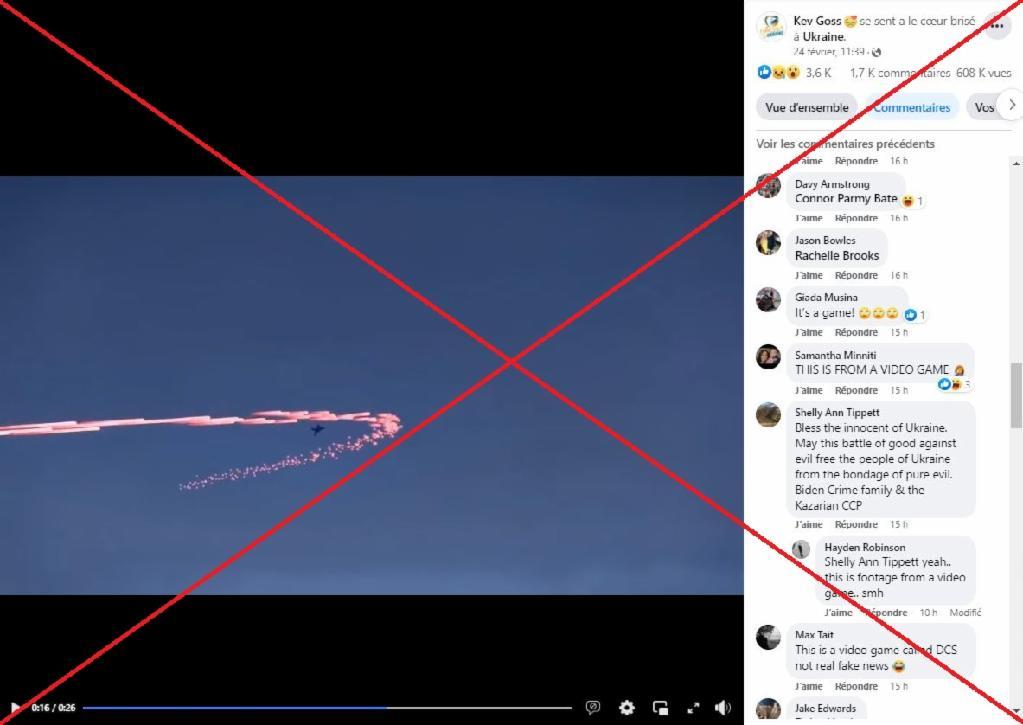Open the three-dot post options menu

997,26
